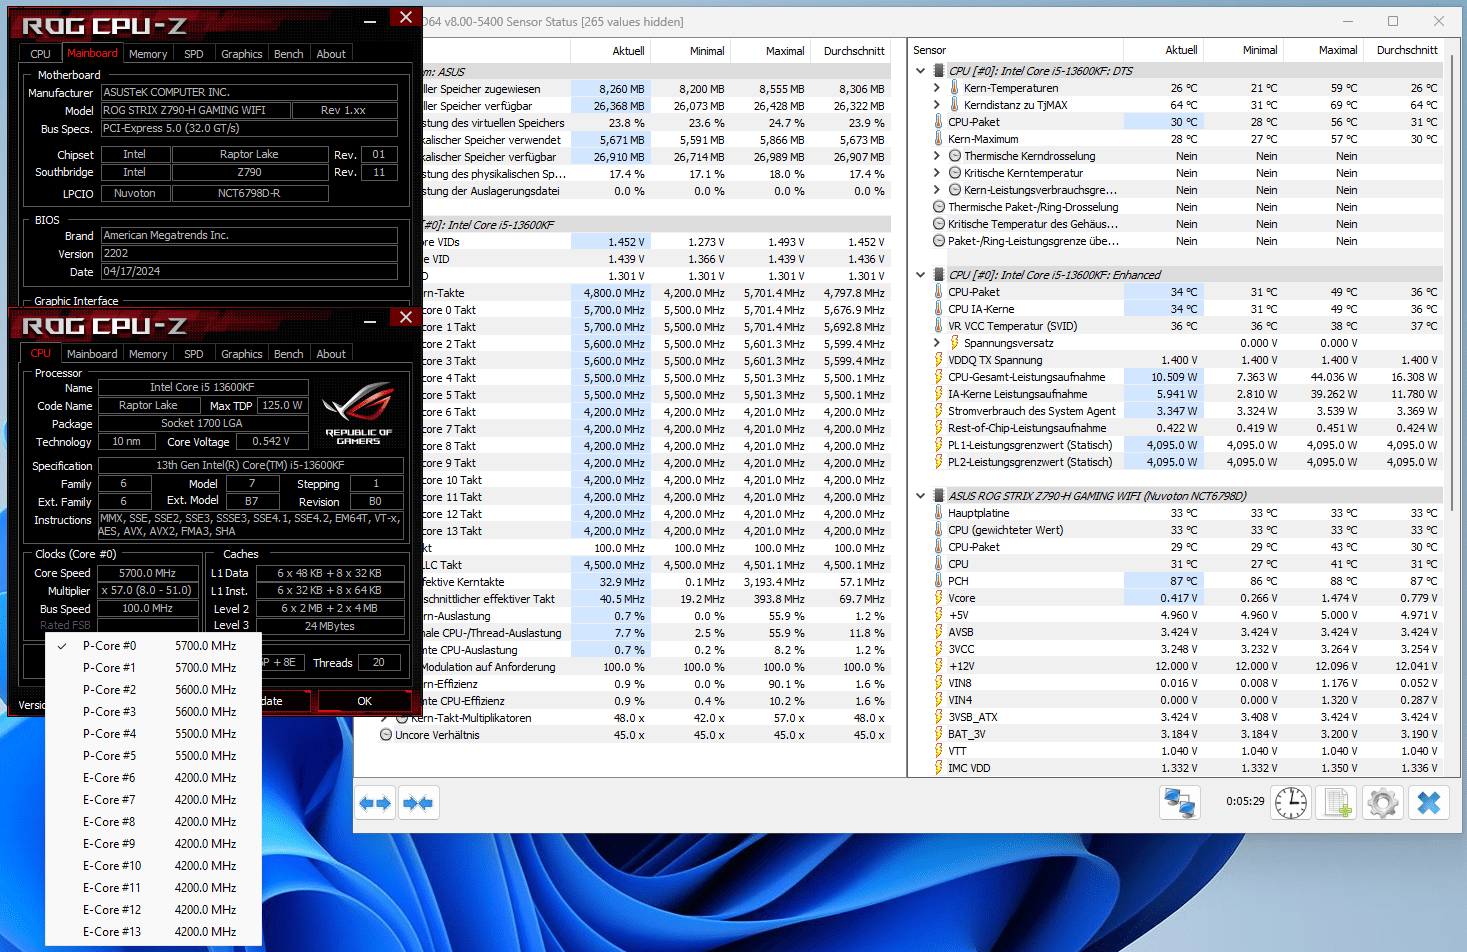
Task: Select the 'core 13 Takt' row
Action: pos(656,531)
